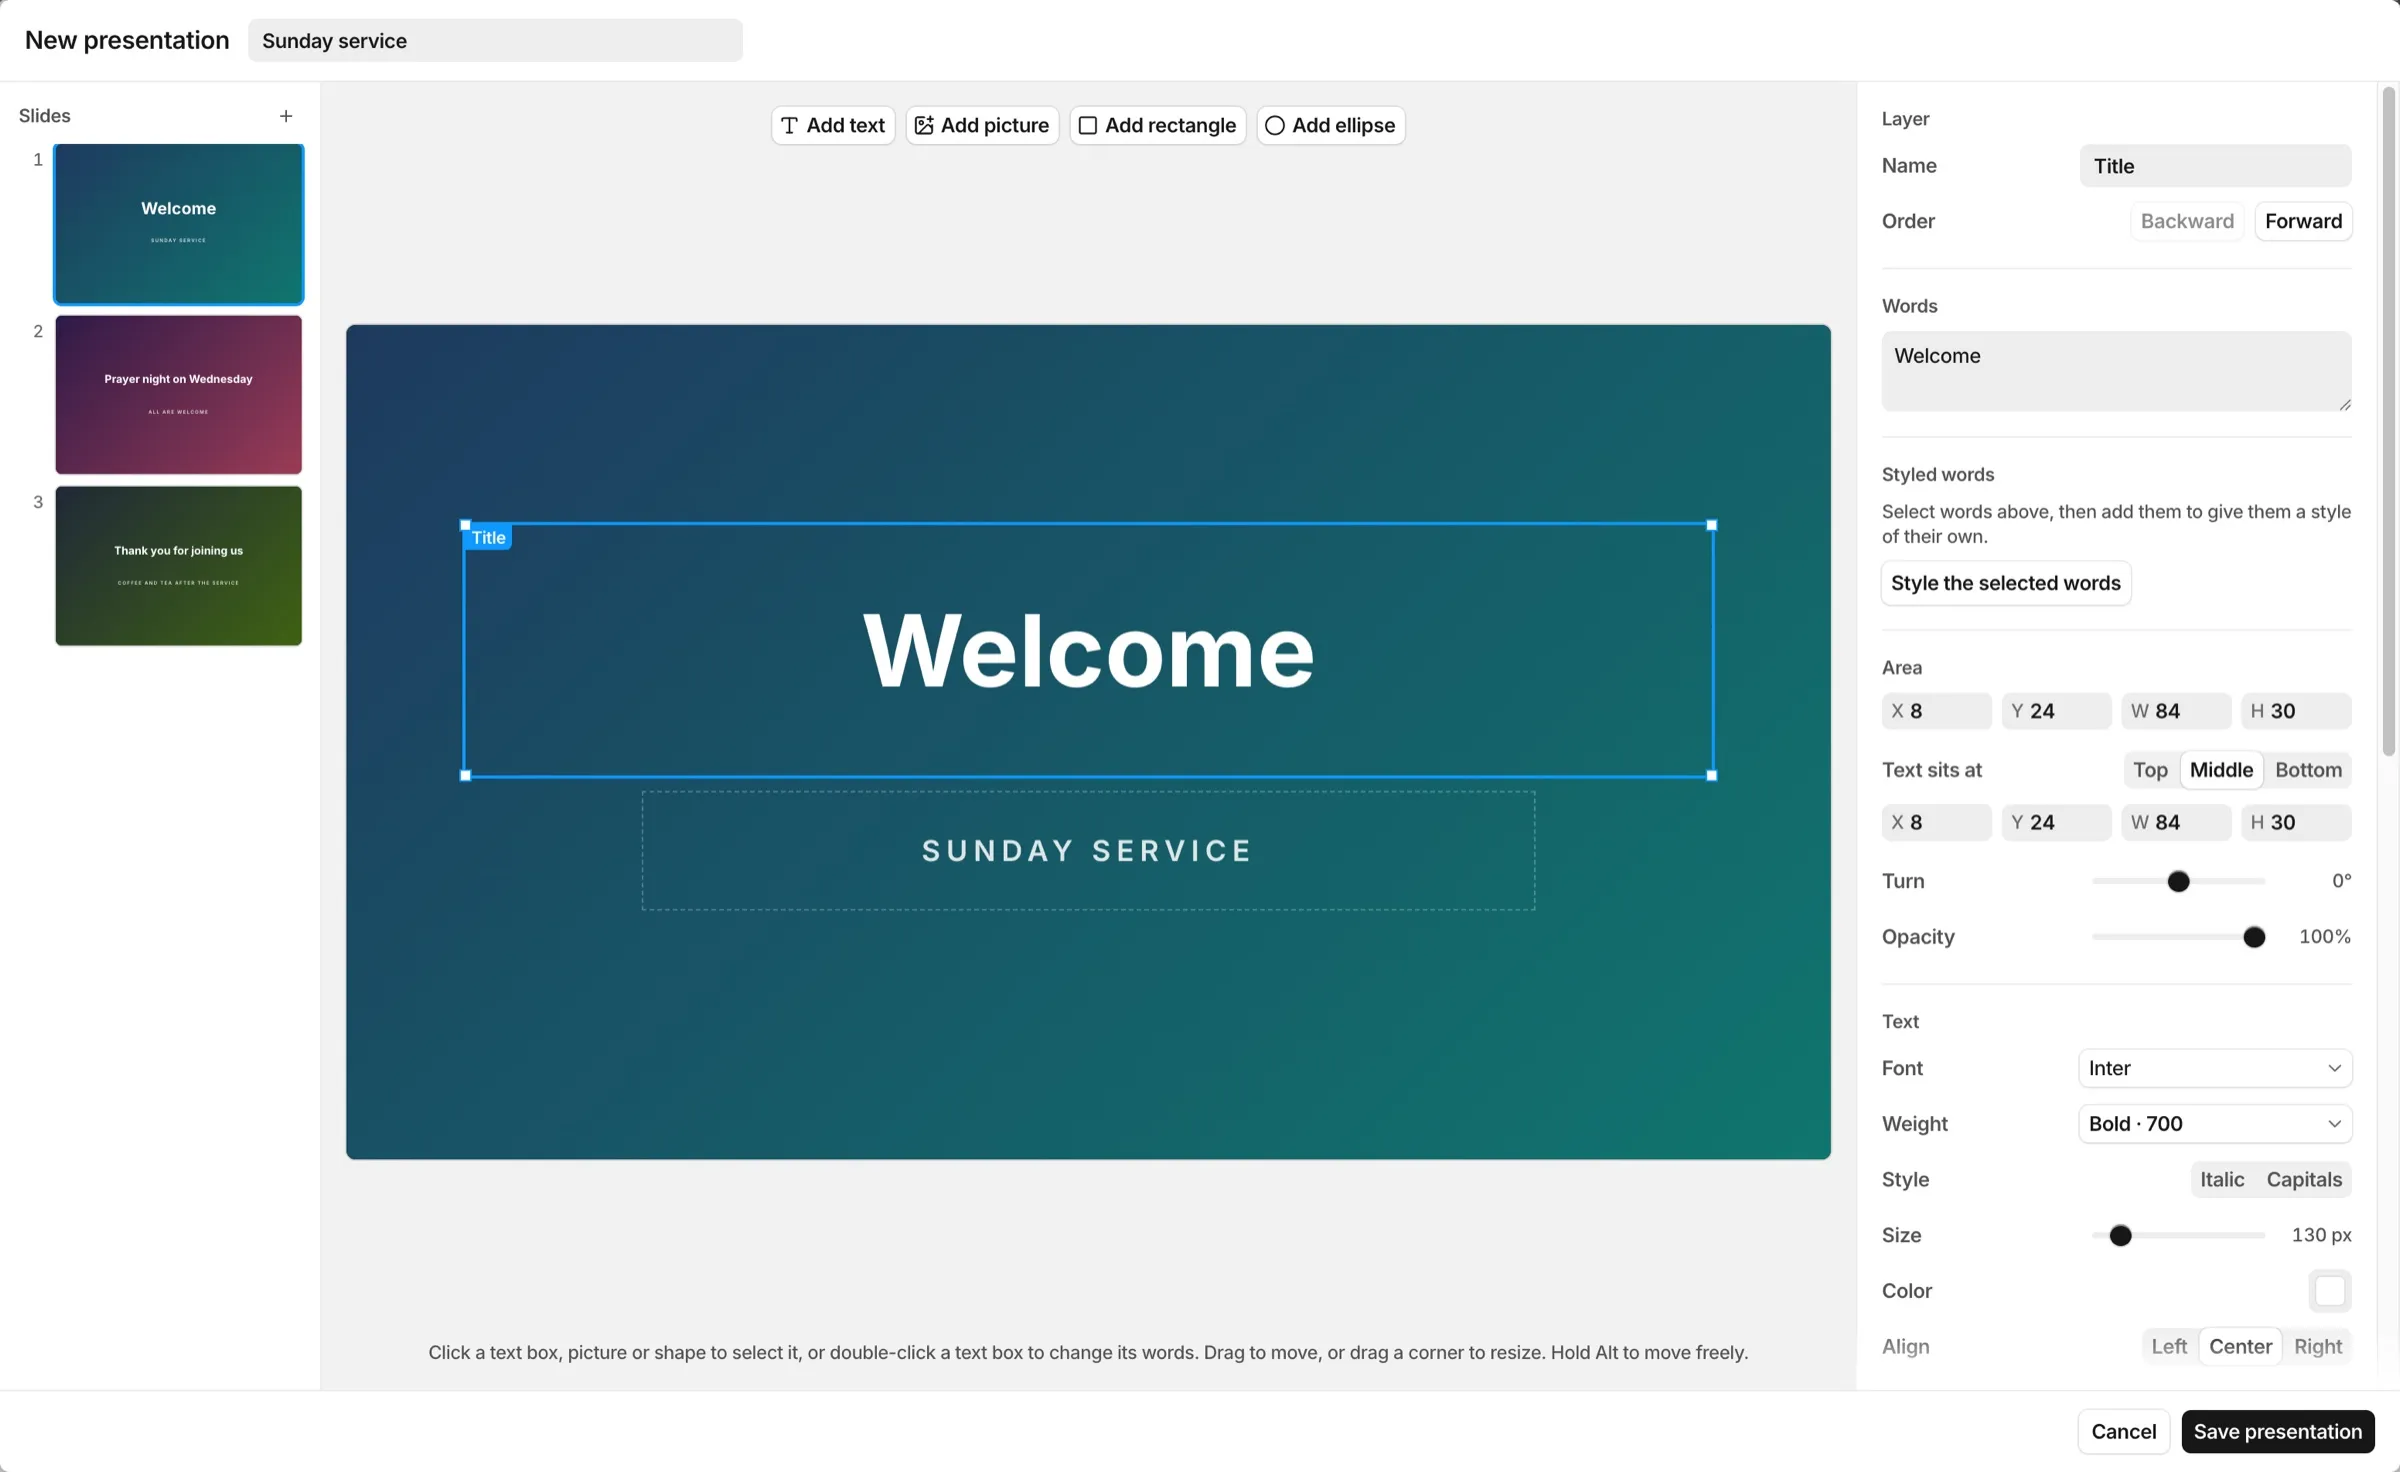Click the bottom-left resize handle of Title box

click(465, 775)
